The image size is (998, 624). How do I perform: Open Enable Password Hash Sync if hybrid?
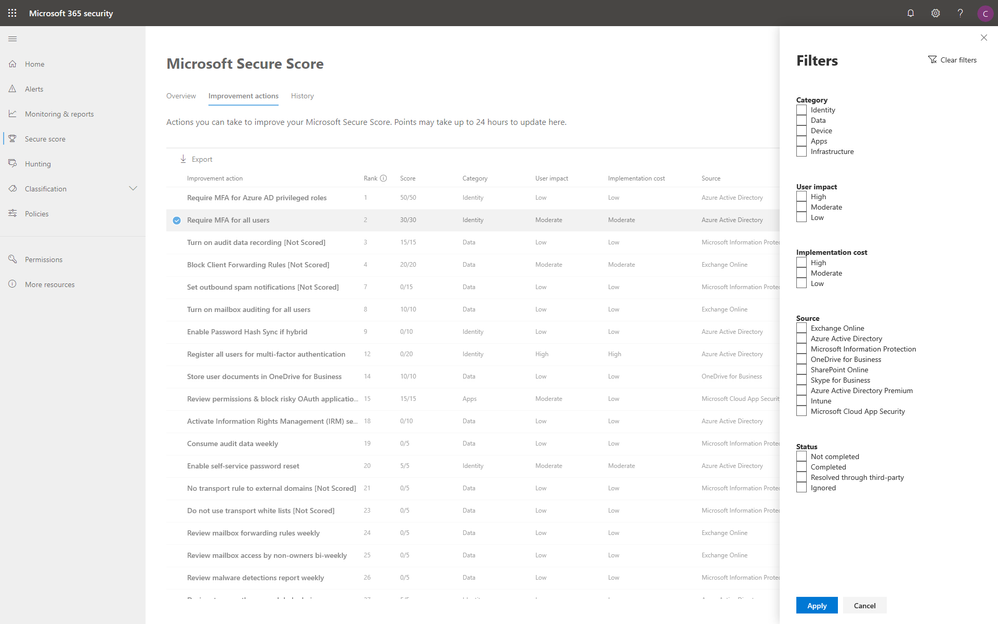coord(247,332)
